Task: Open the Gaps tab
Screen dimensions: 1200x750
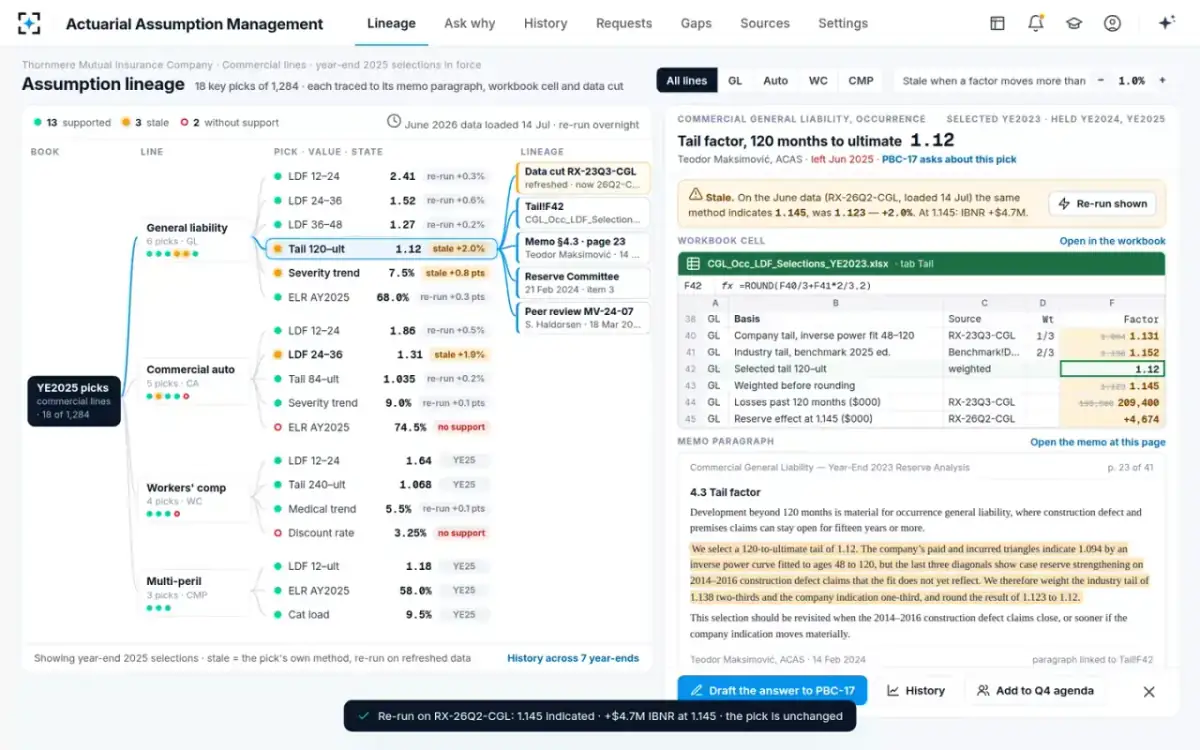Action: 696,23
